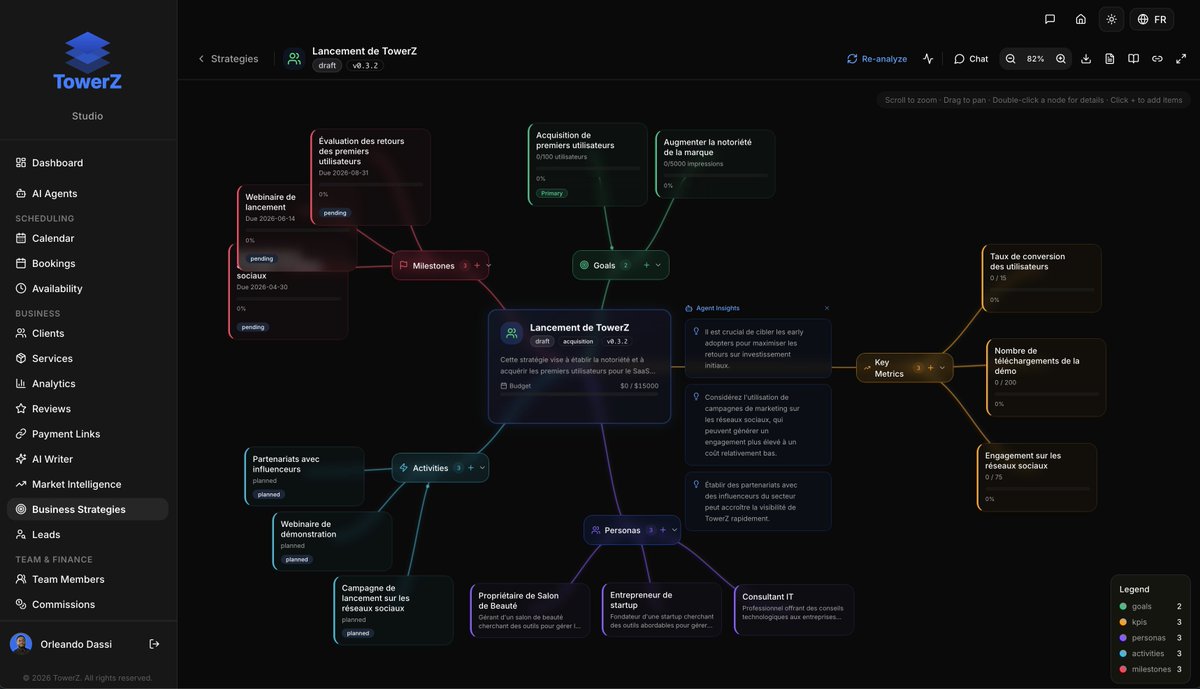Click goals green swatch in Legend
The image size is (1200, 689).
click(1123, 606)
